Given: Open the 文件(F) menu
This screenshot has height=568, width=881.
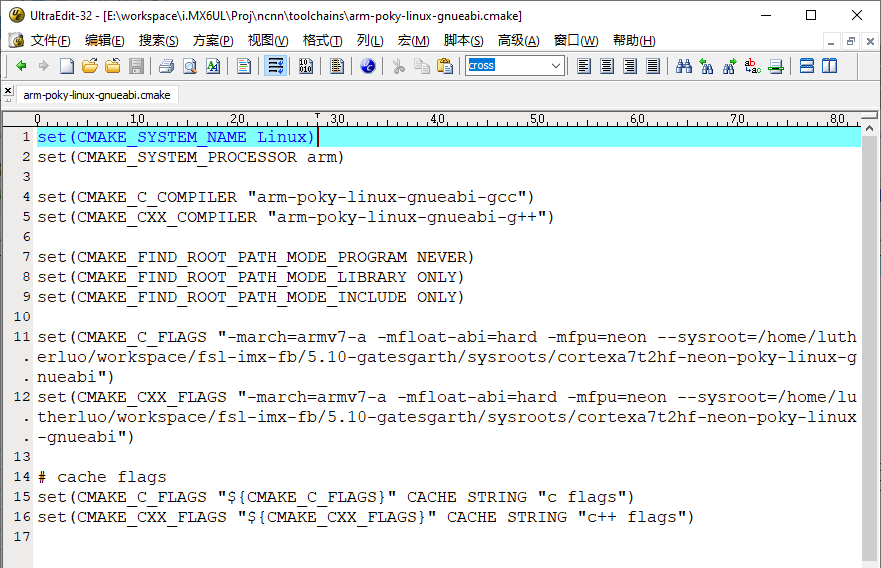Looking at the screenshot, I should [50, 40].
